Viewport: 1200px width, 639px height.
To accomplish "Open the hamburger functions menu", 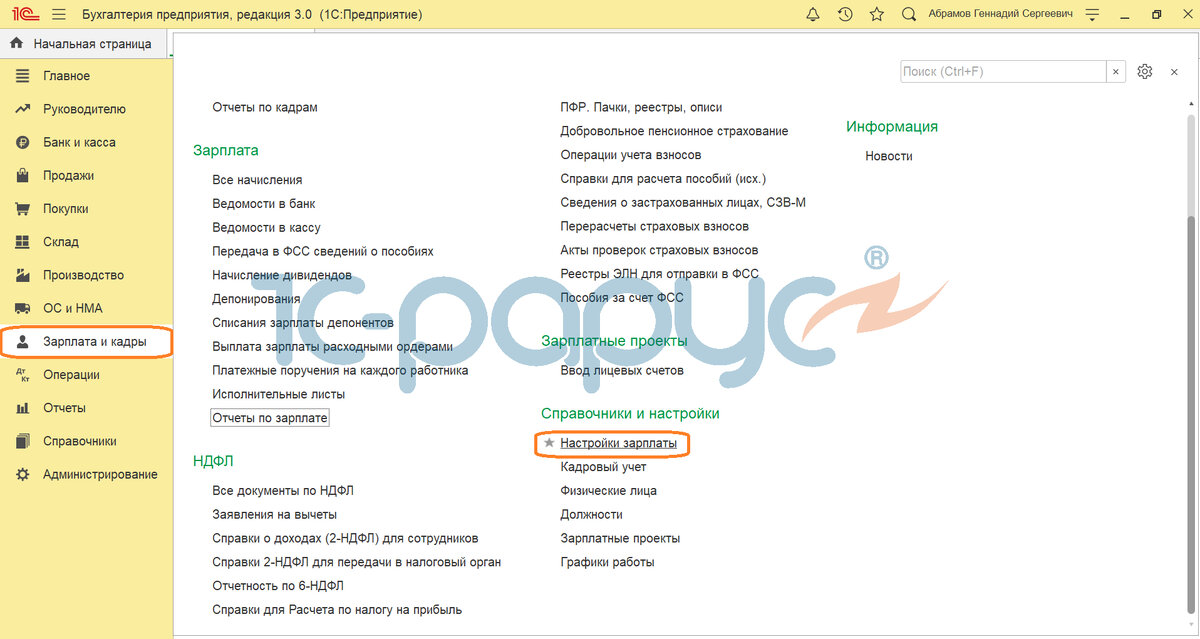I will pos(59,15).
